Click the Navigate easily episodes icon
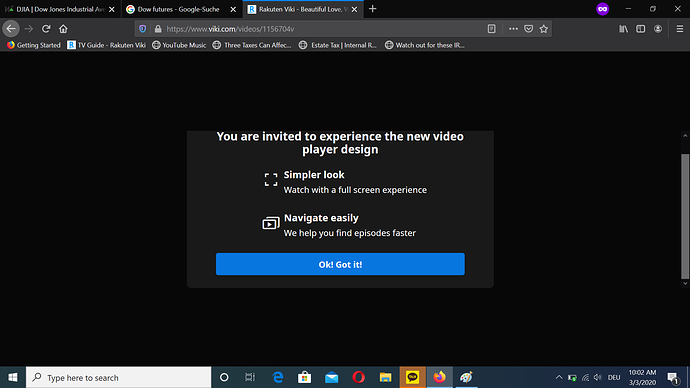The height and width of the screenshot is (388, 690). pos(271,223)
